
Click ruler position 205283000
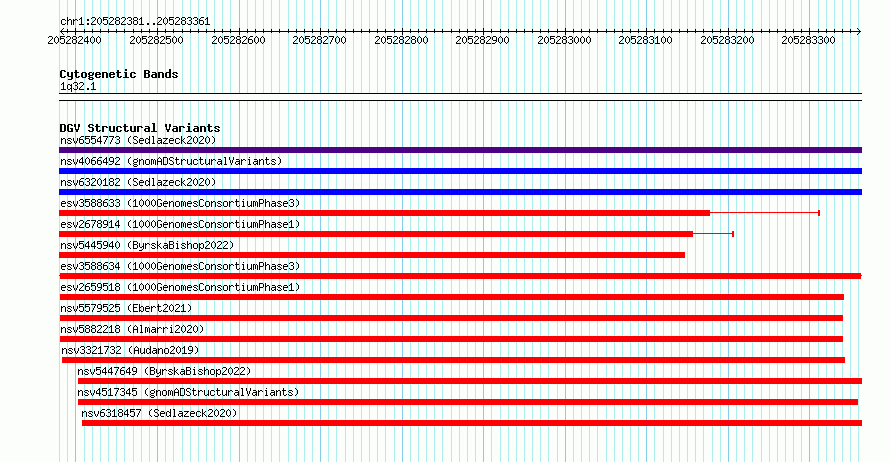(564, 40)
